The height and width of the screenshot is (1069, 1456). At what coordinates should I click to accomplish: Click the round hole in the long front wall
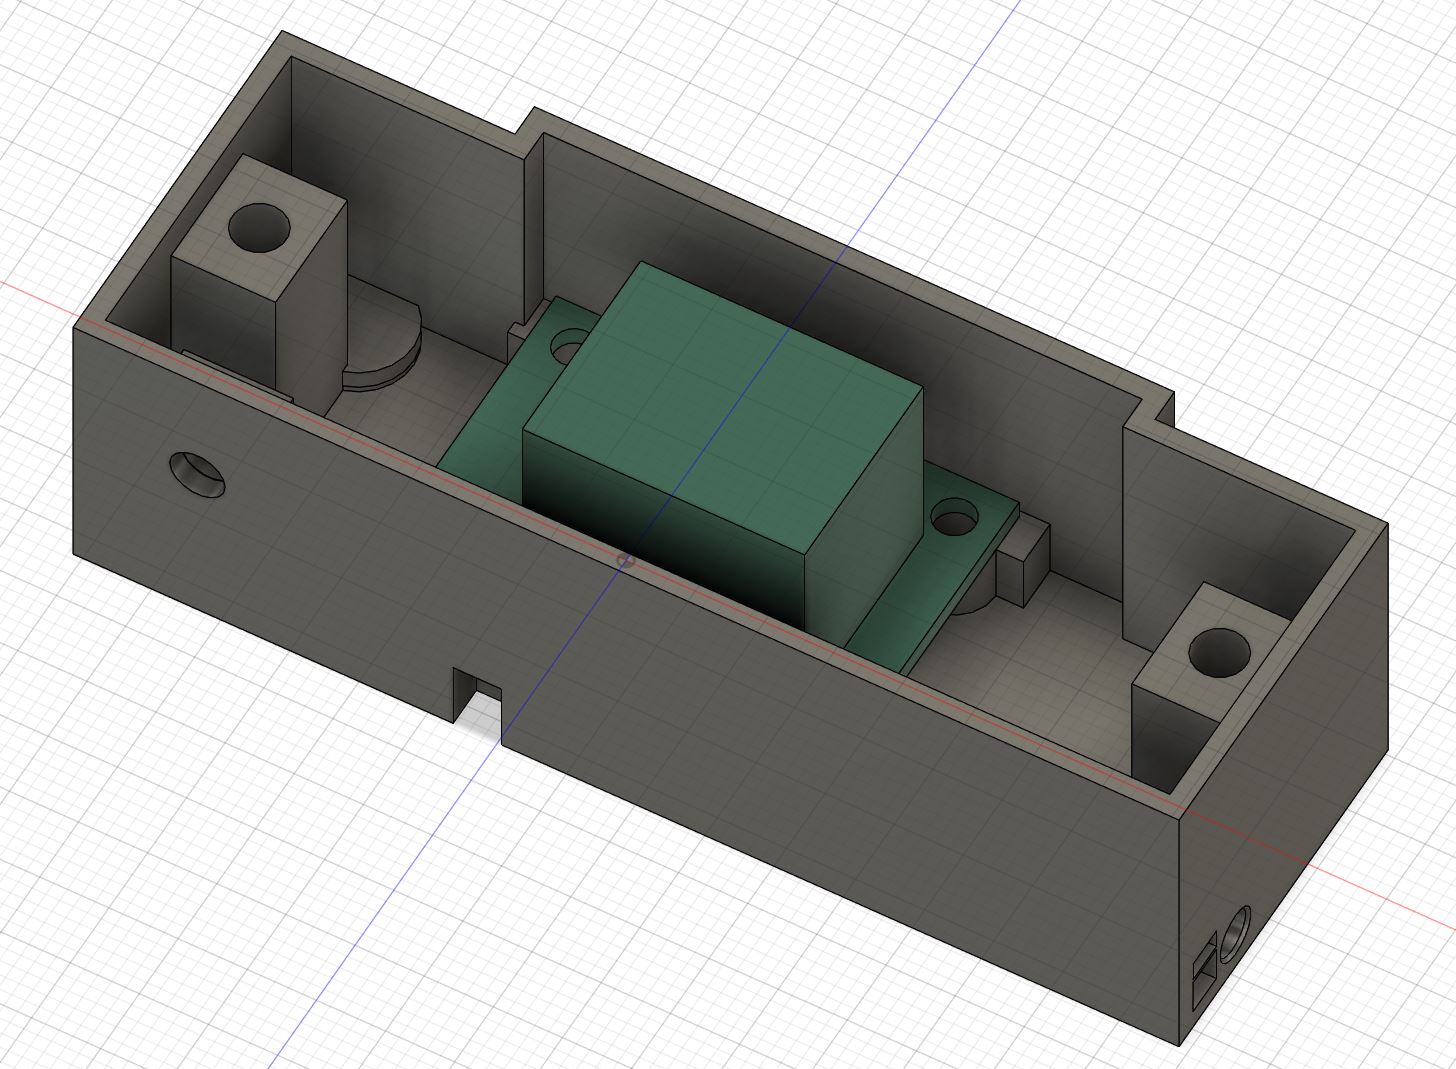(197, 474)
